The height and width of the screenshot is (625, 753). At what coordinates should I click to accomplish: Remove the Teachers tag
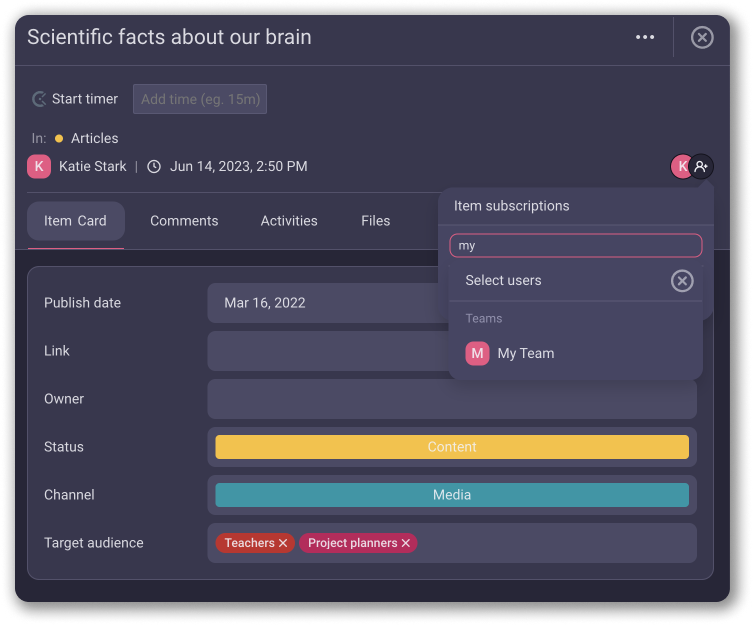(x=283, y=543)
